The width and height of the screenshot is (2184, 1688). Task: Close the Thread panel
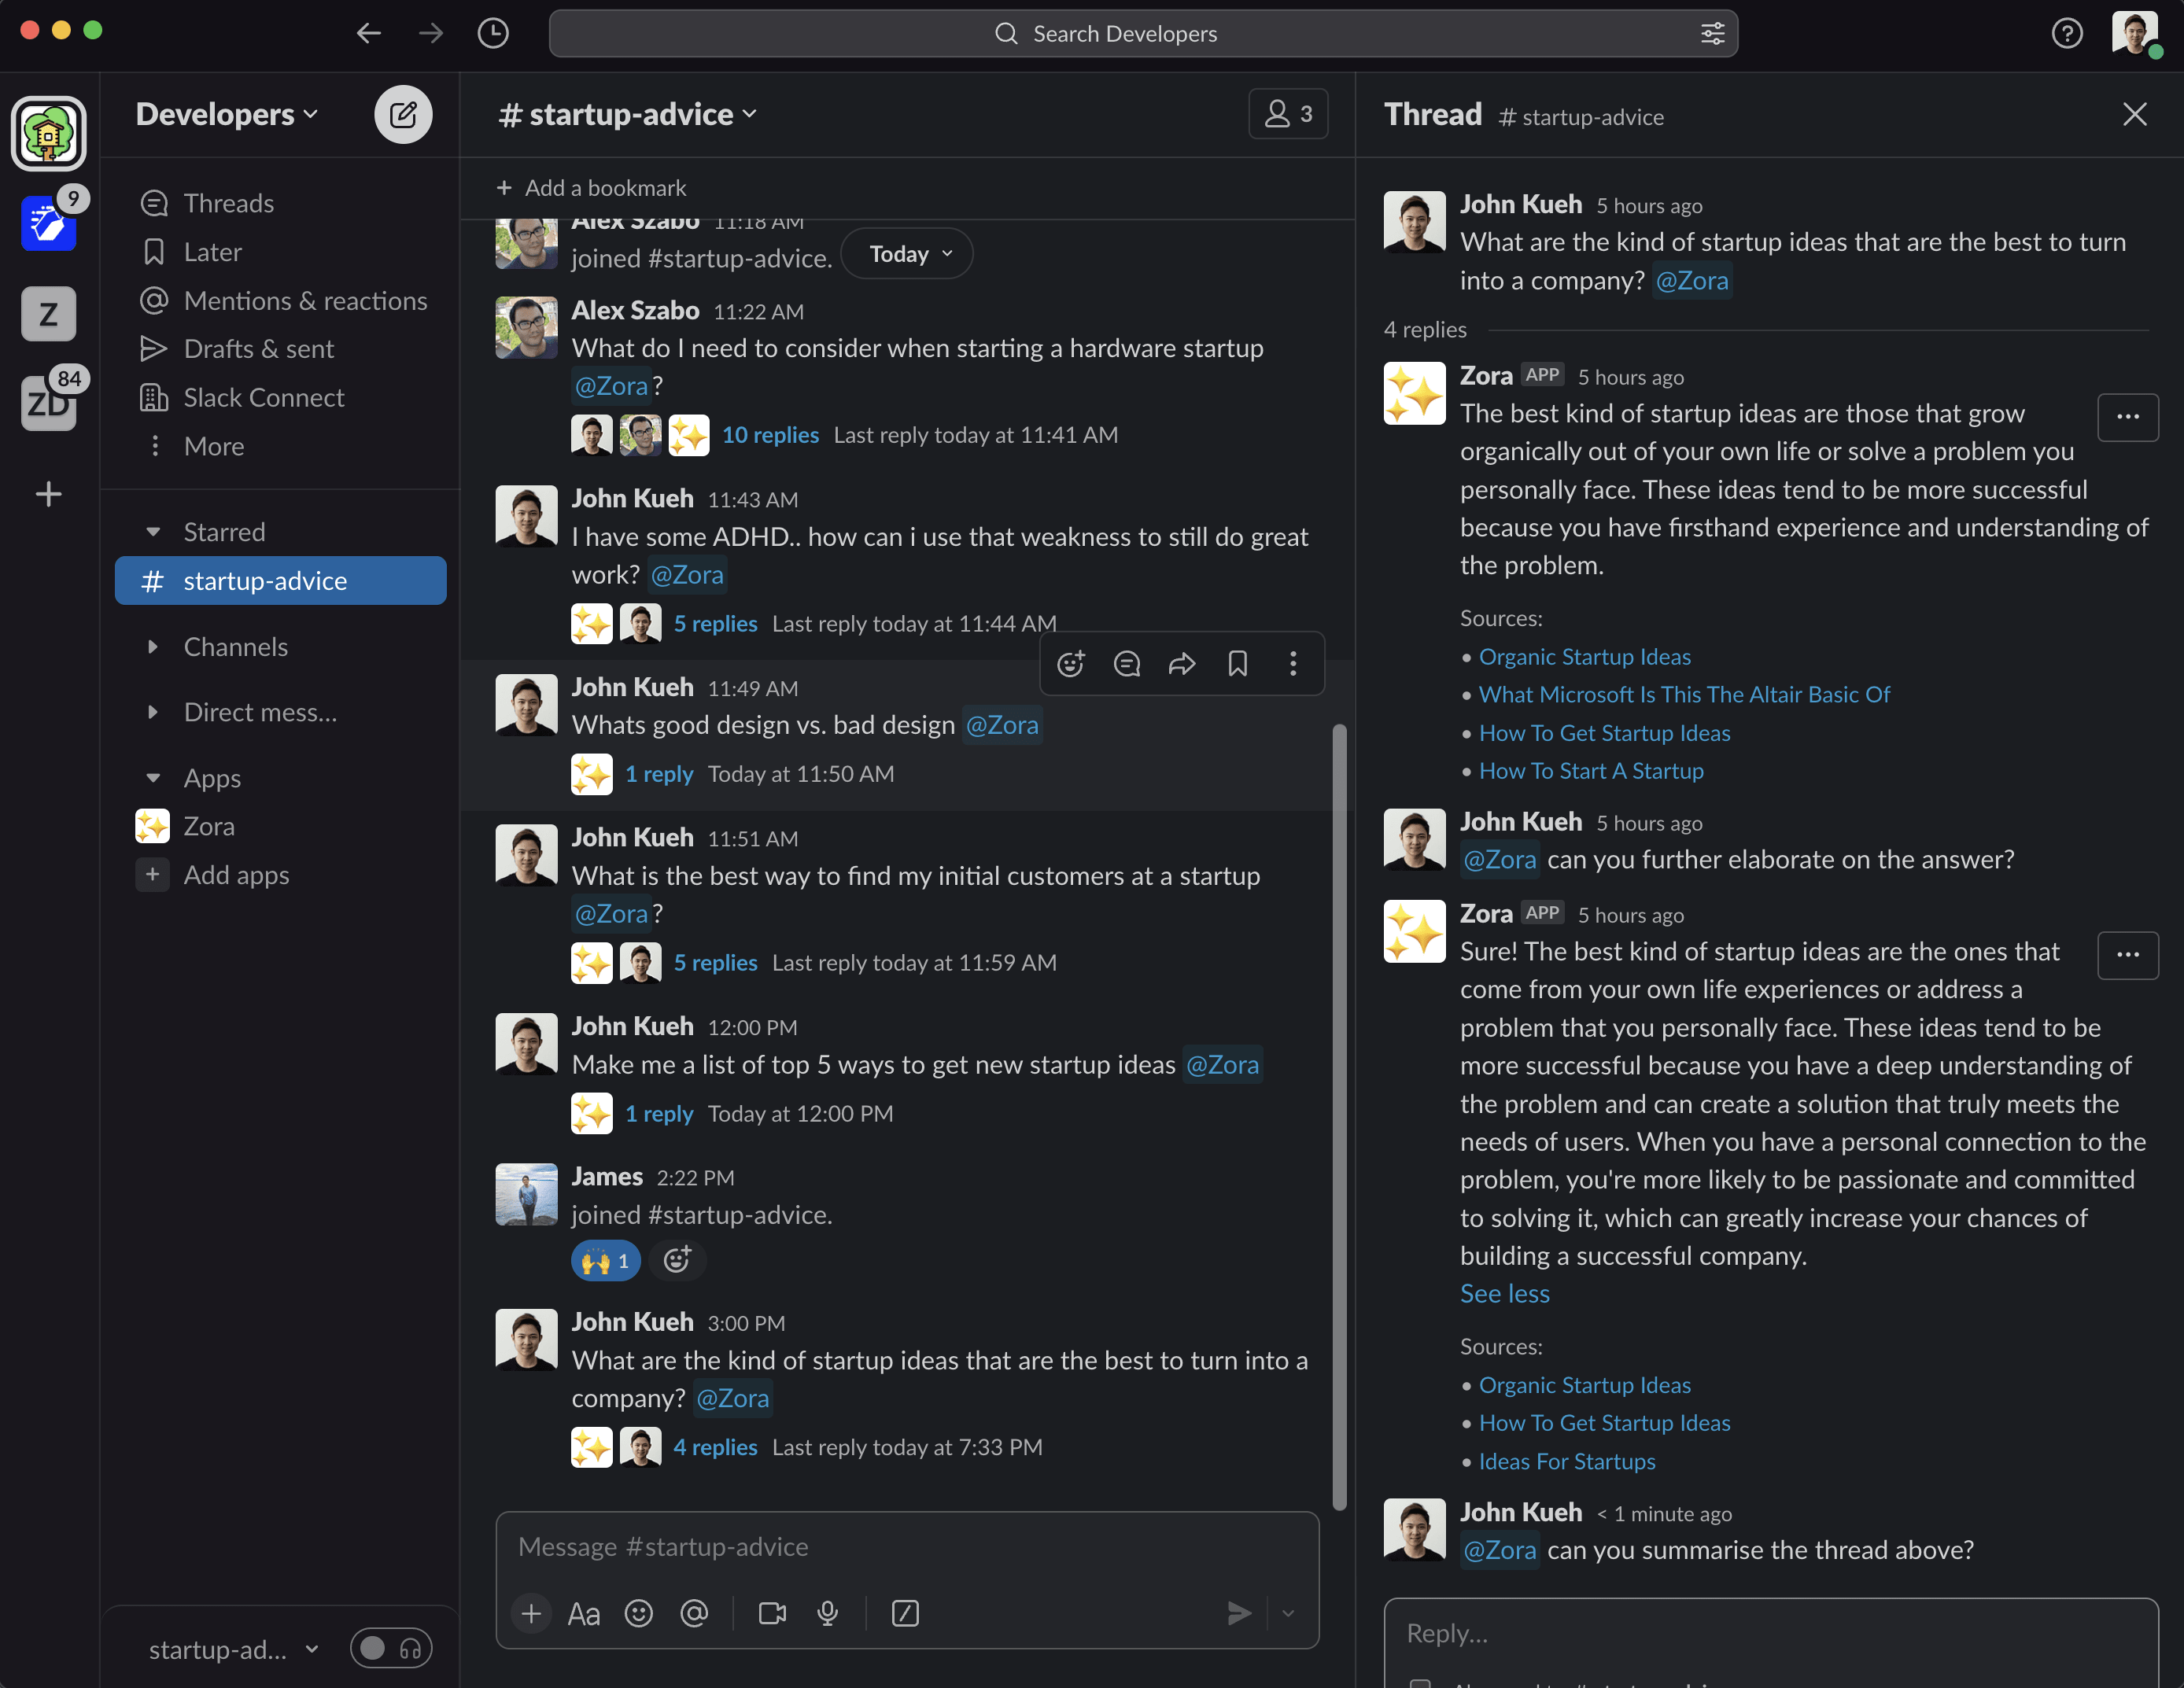2135,115
